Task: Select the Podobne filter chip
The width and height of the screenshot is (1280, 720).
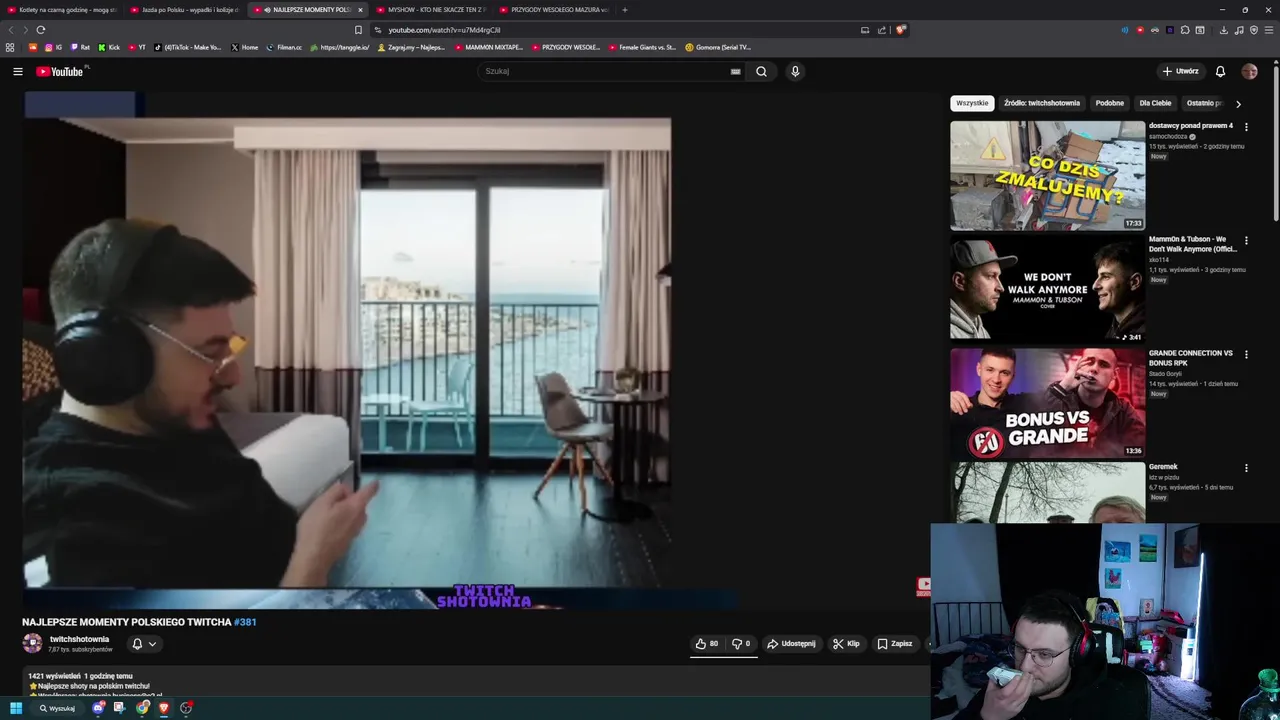Action: (1109, 103)
